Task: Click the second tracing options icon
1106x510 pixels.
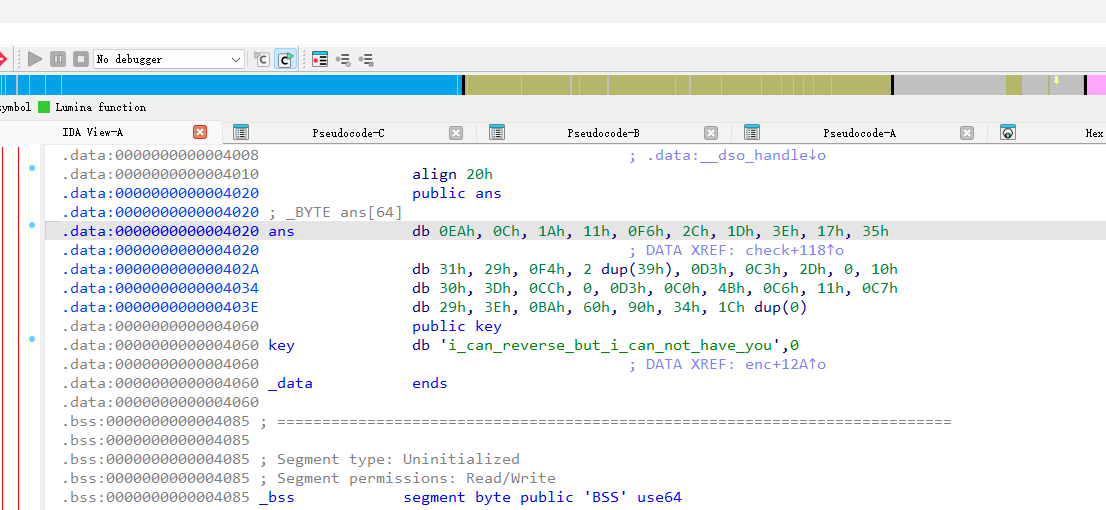Action: point(366,59)
